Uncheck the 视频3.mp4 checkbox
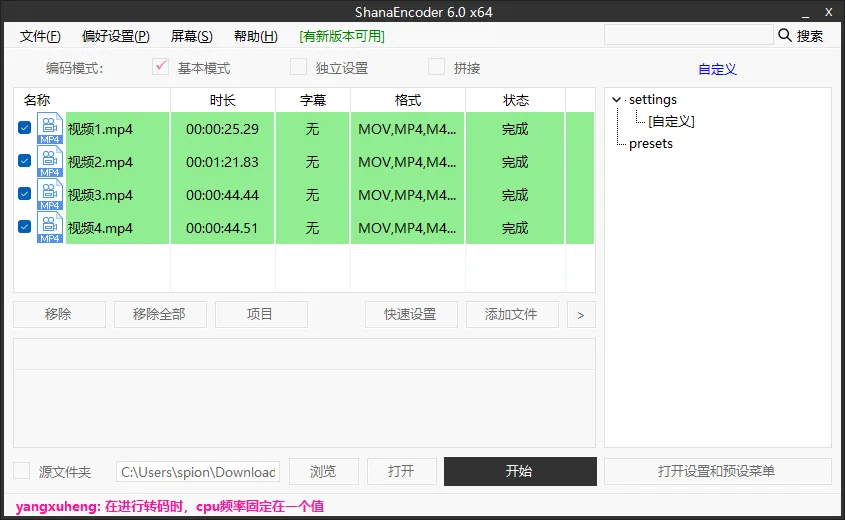 (x=24, y=193)
